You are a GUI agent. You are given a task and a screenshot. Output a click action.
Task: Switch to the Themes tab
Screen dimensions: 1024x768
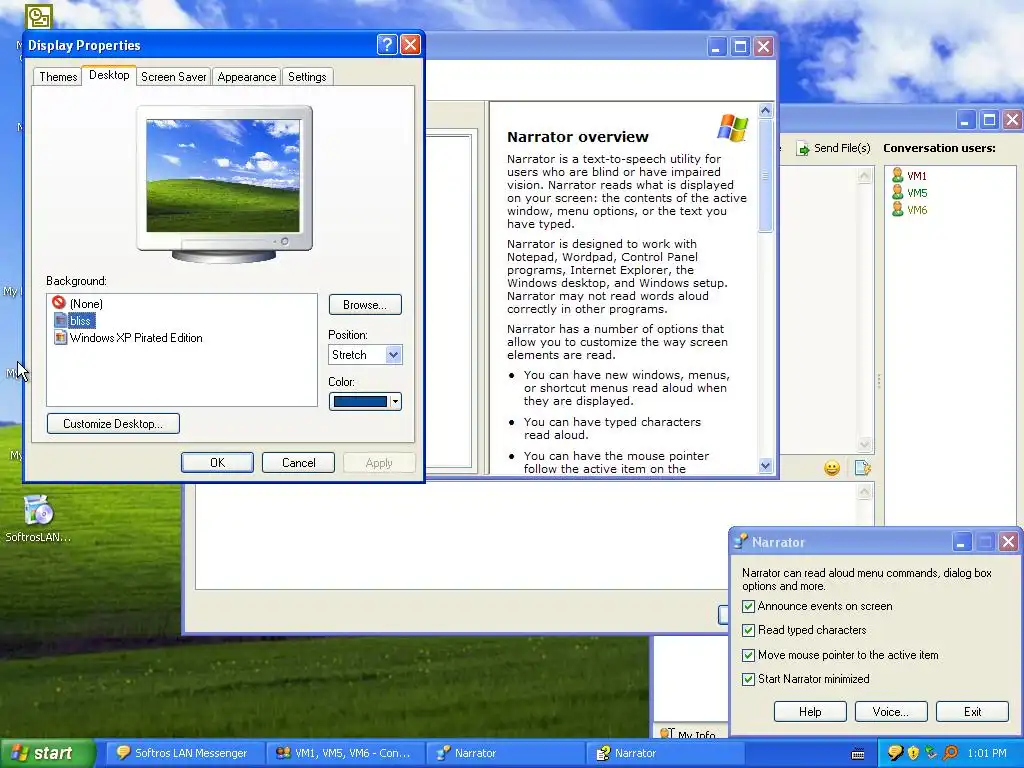click(x=57, y=76)
